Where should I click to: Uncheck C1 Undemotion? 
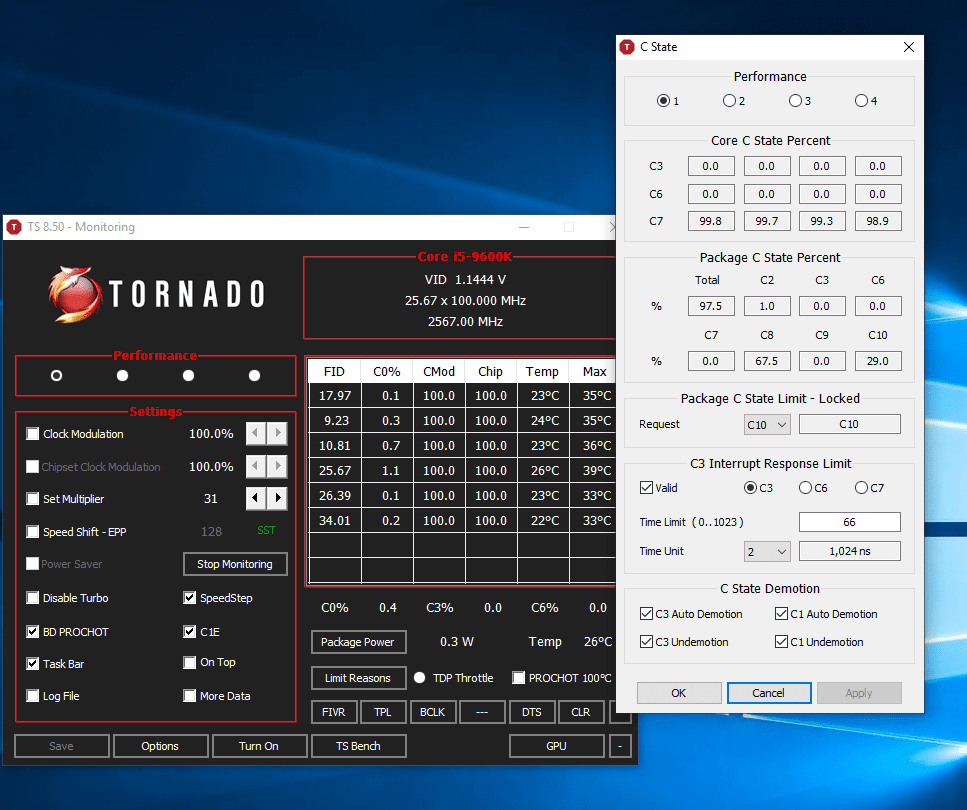click(781, 642)
